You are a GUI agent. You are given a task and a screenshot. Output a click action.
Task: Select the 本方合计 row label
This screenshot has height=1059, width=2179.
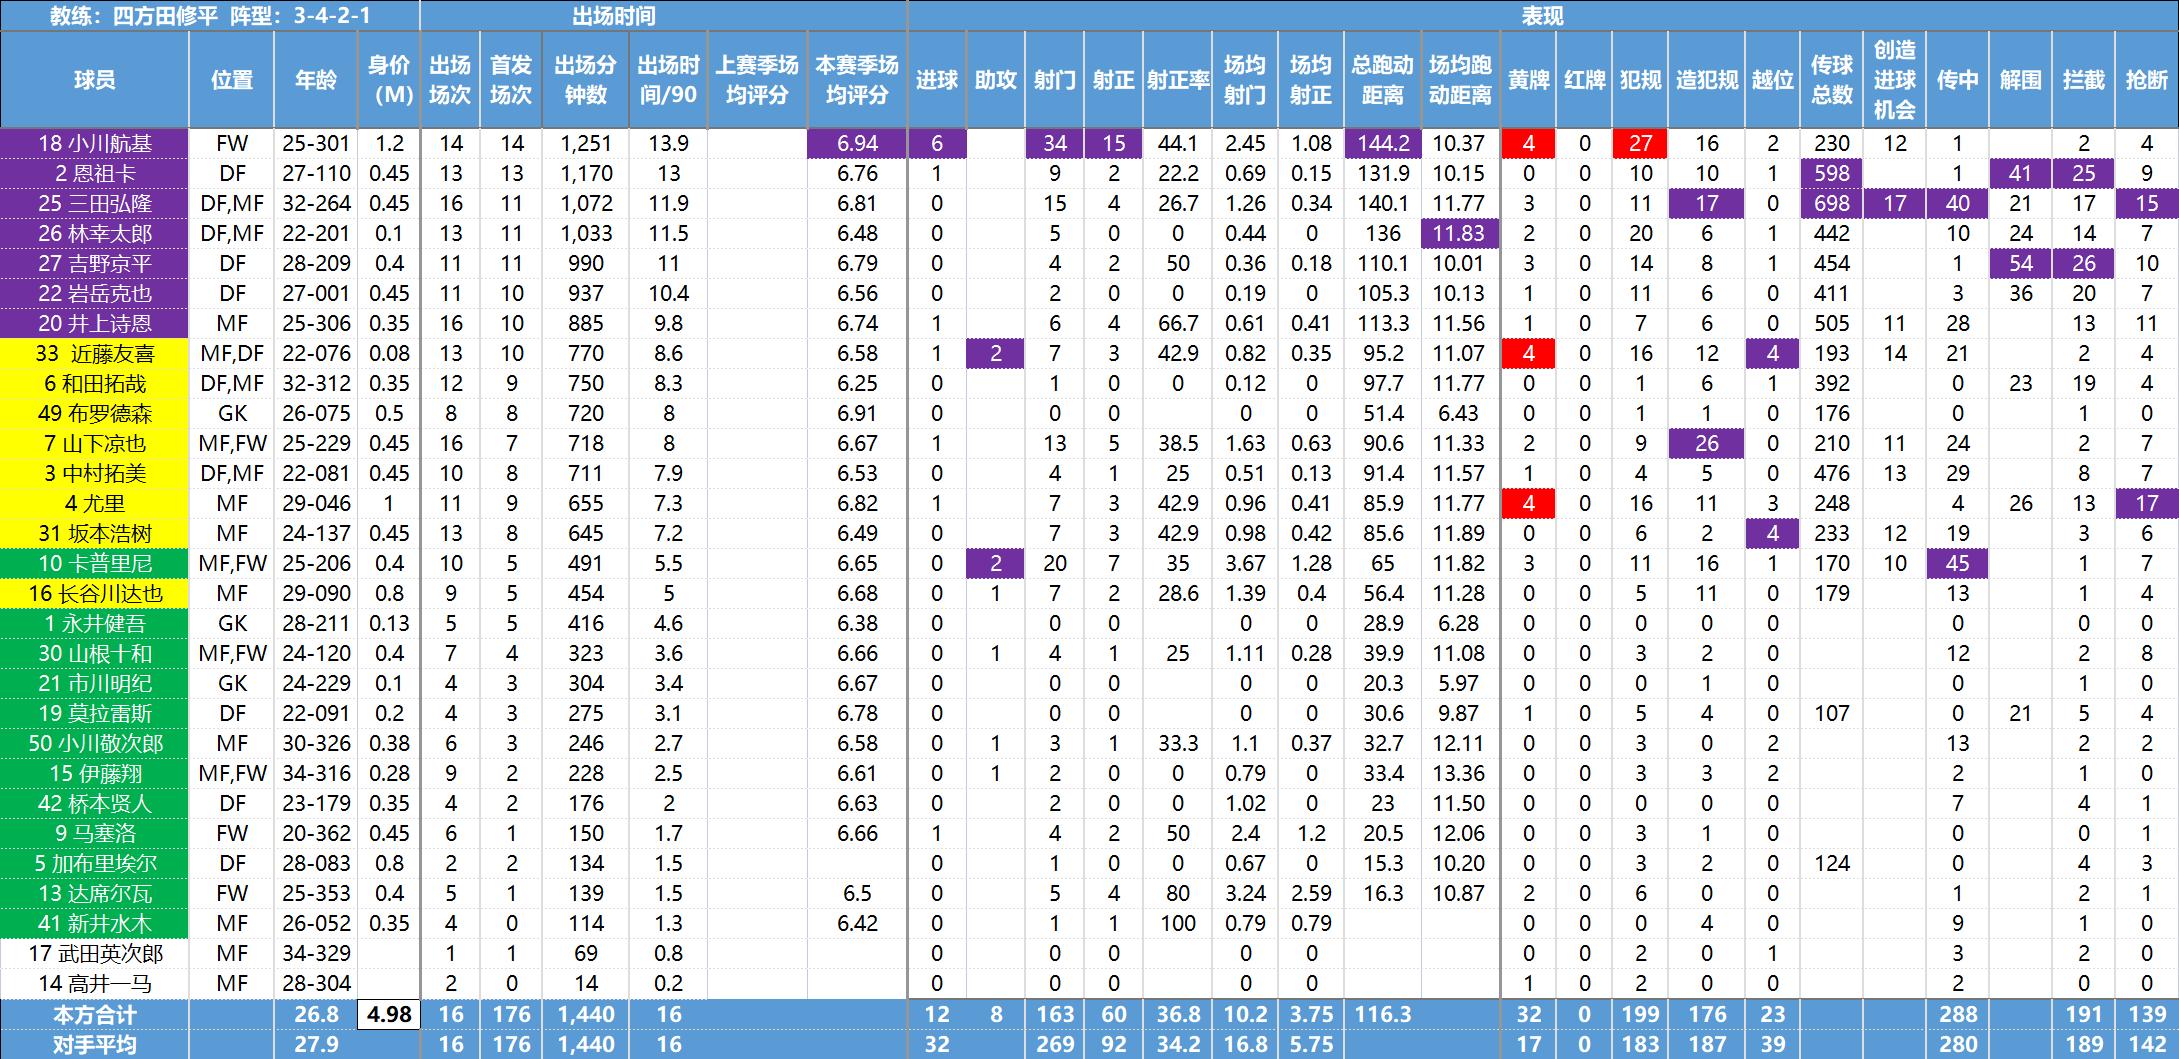tap(95, 1014)
